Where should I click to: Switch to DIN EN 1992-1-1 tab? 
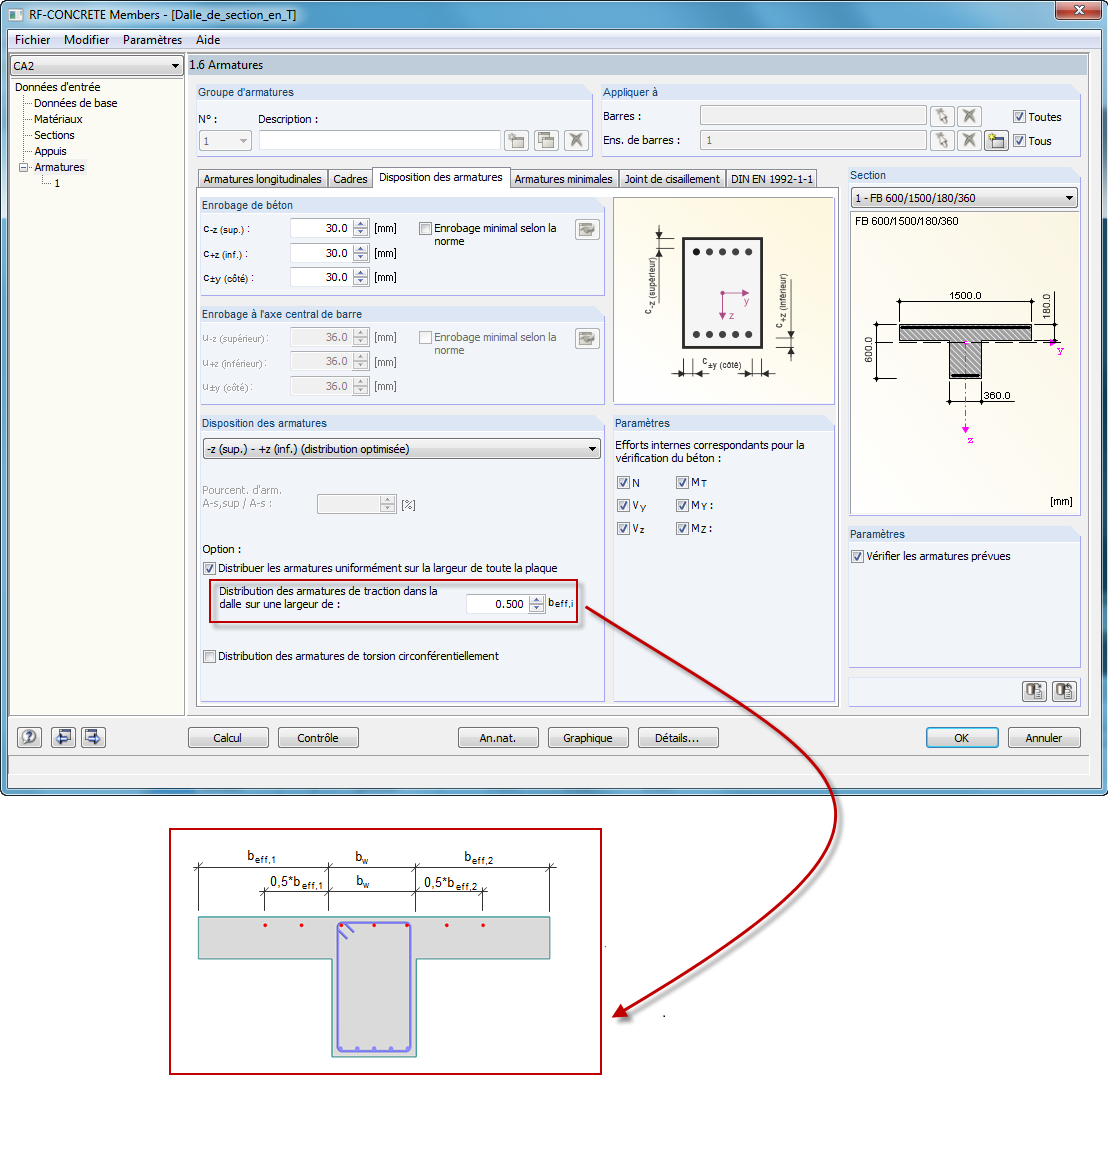pyautogui.click(x=772, y=179)
